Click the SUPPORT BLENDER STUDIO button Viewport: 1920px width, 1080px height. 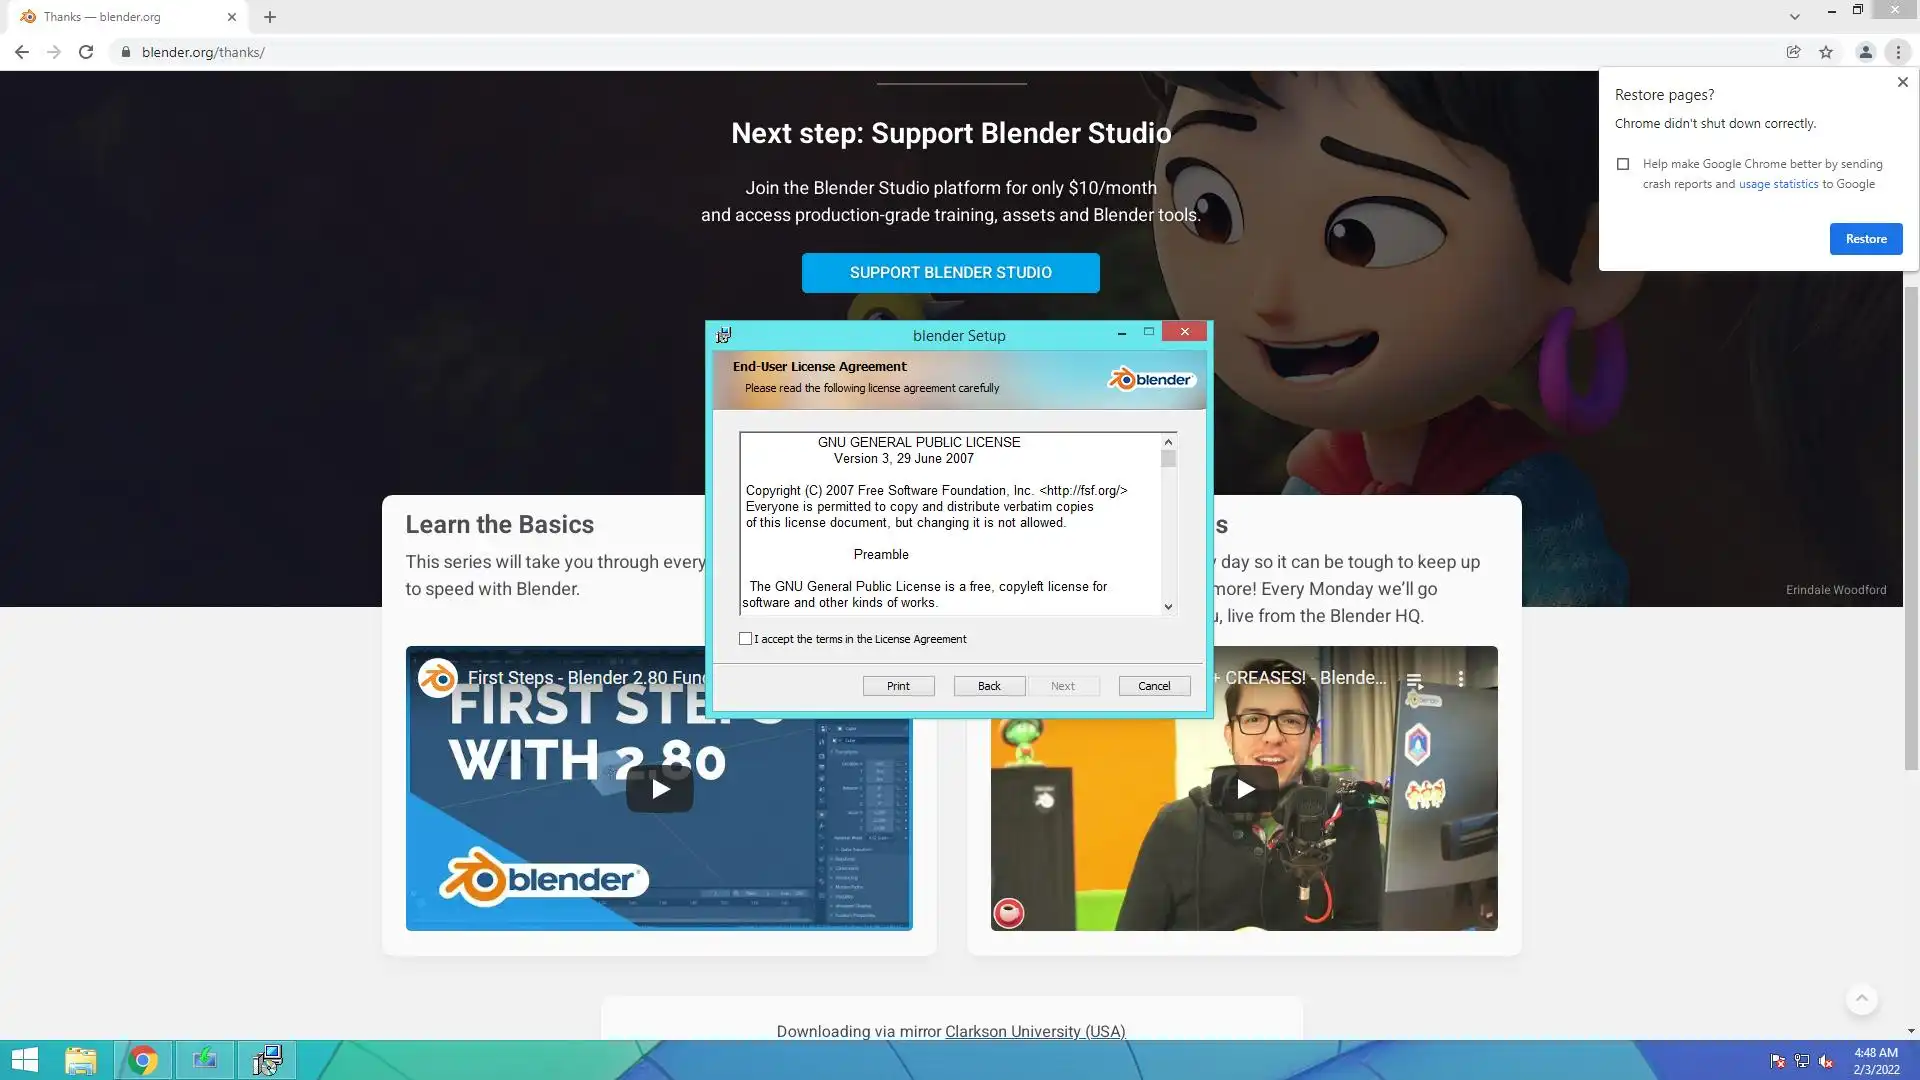tap(950, 273)
